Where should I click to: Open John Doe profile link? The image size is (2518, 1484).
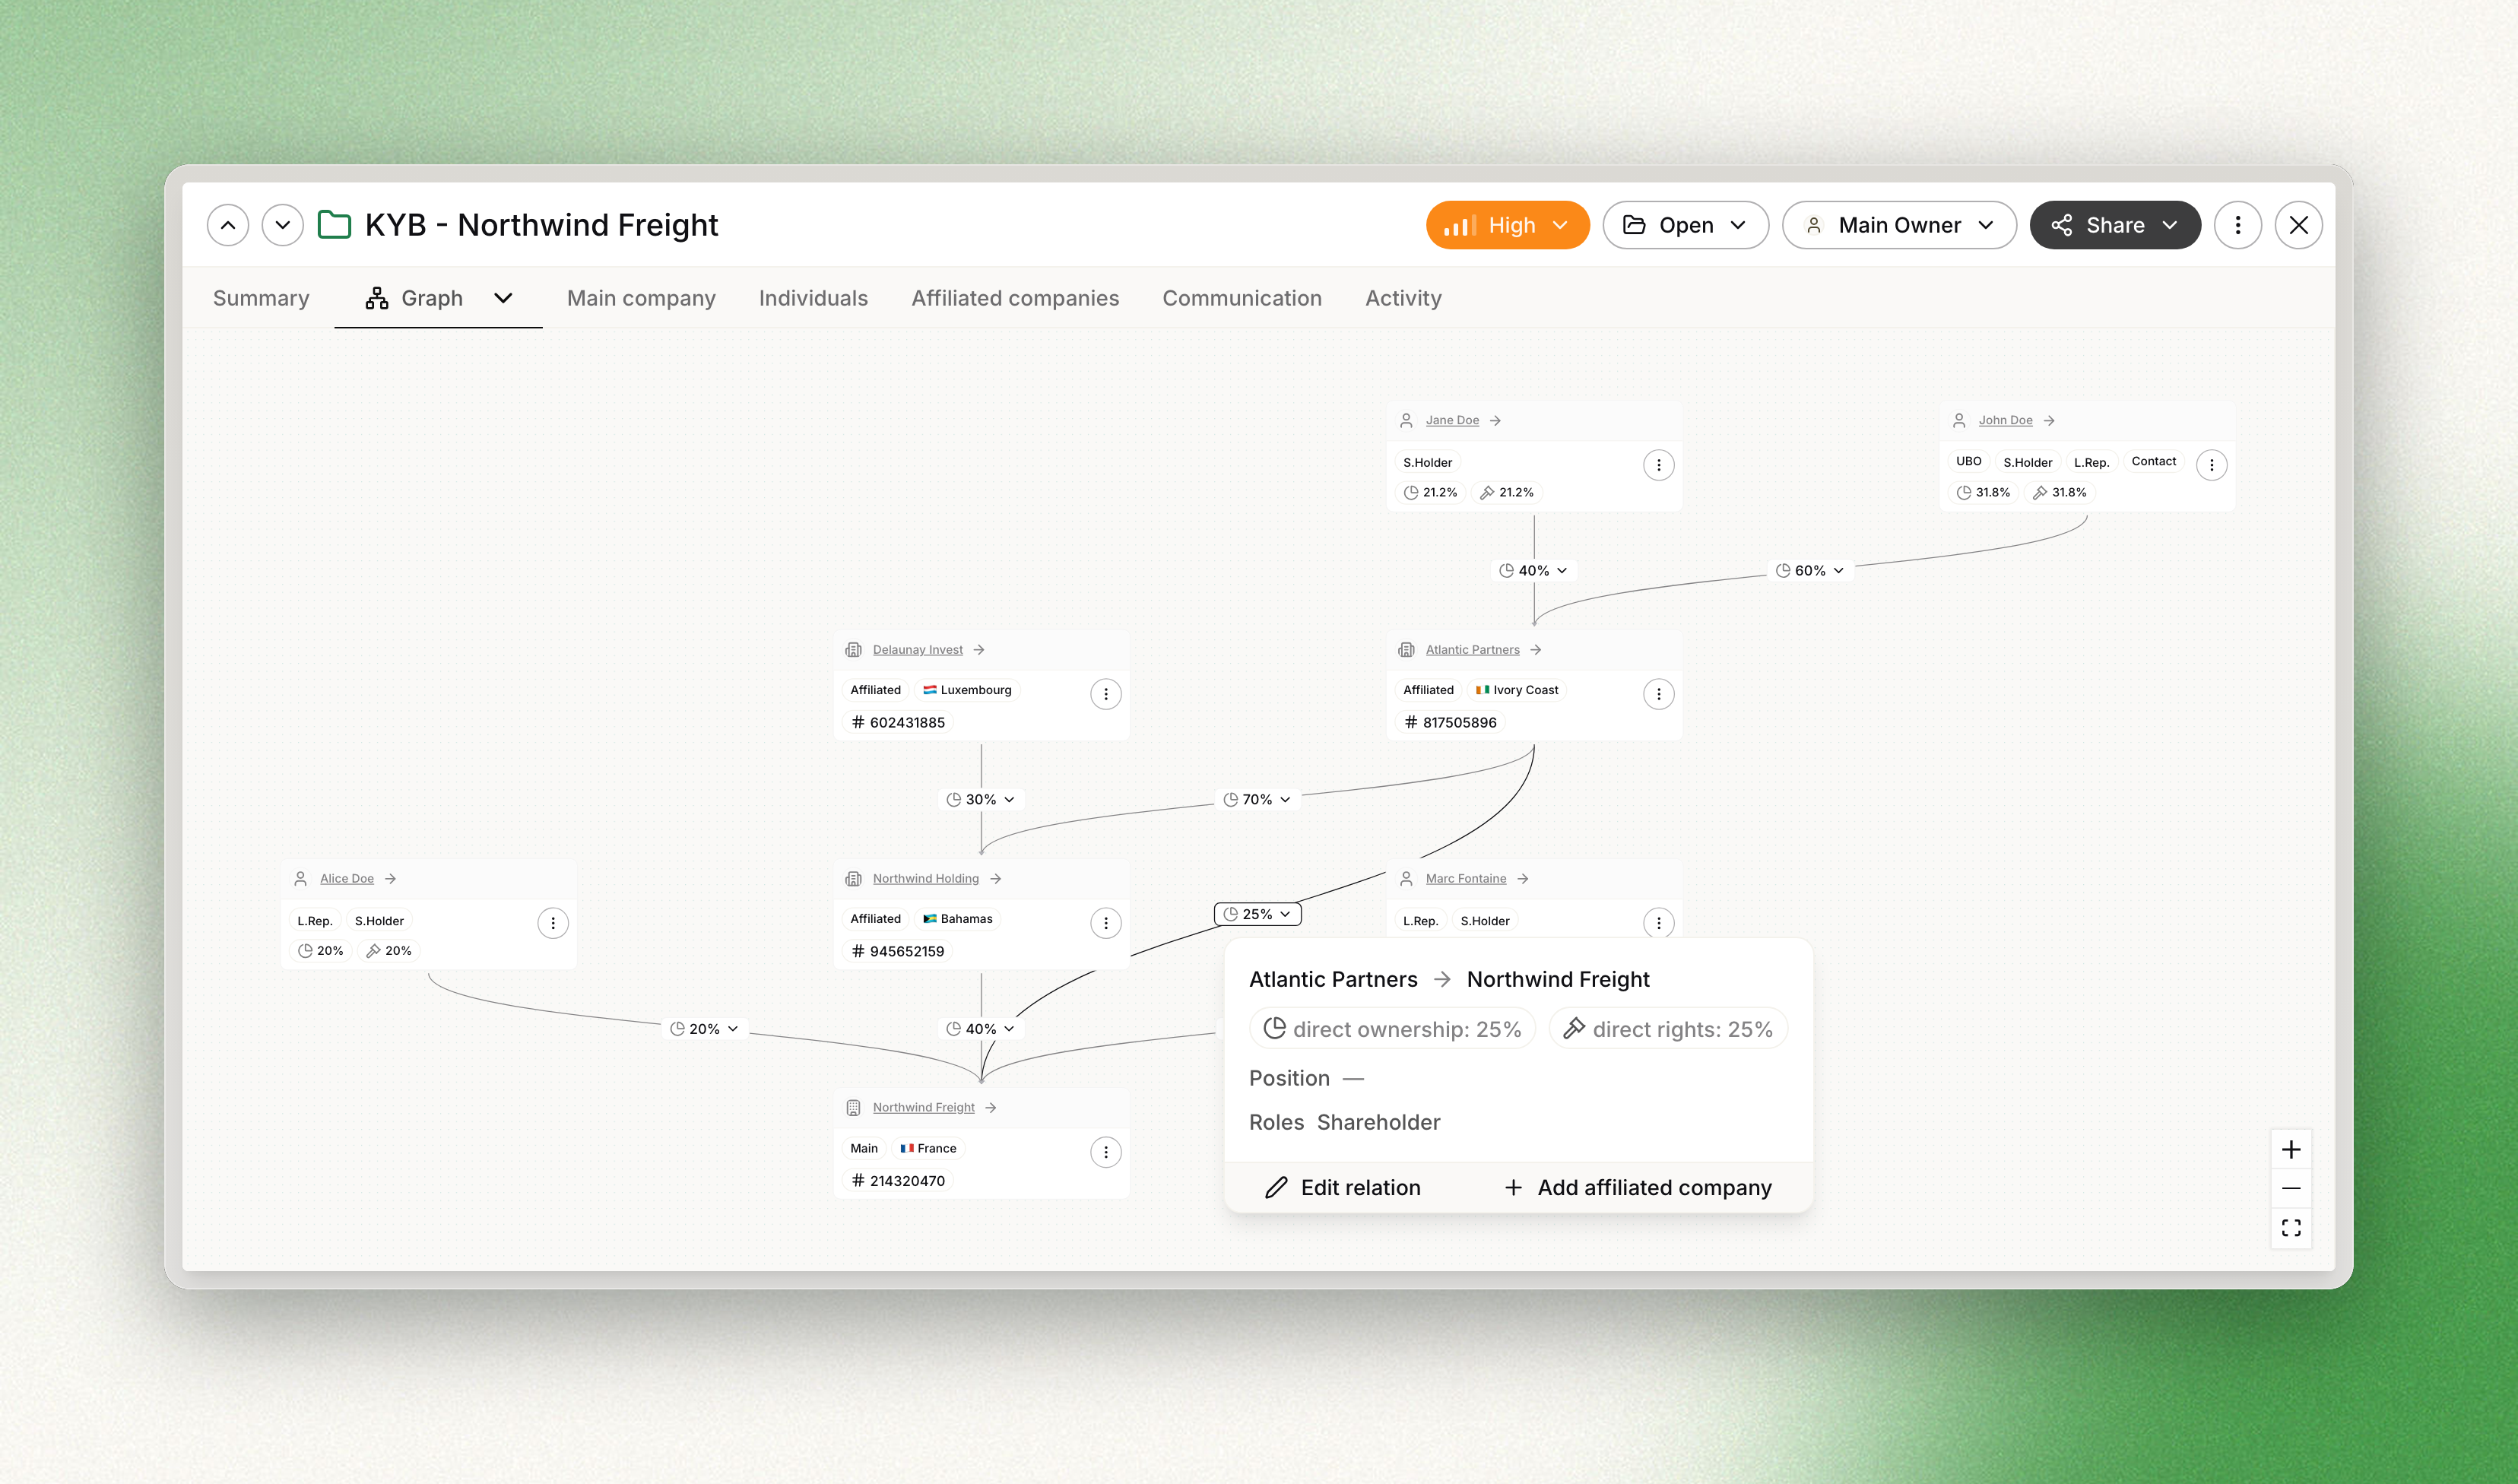point(2005,421)
